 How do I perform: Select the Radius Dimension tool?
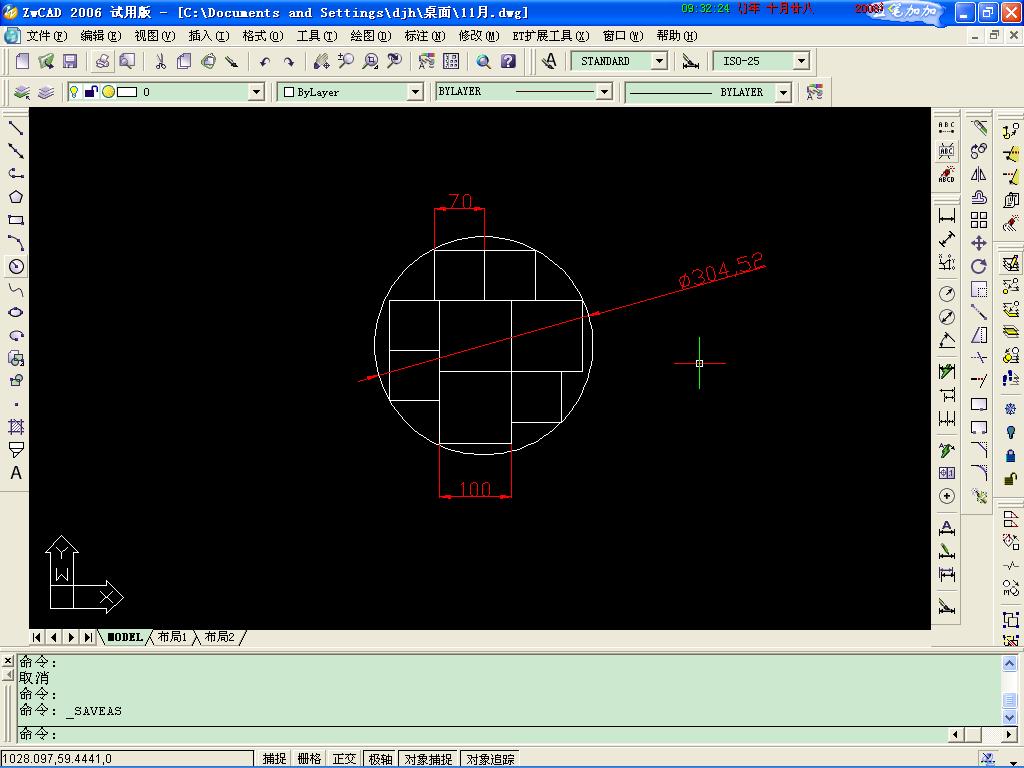coord(946,294)
